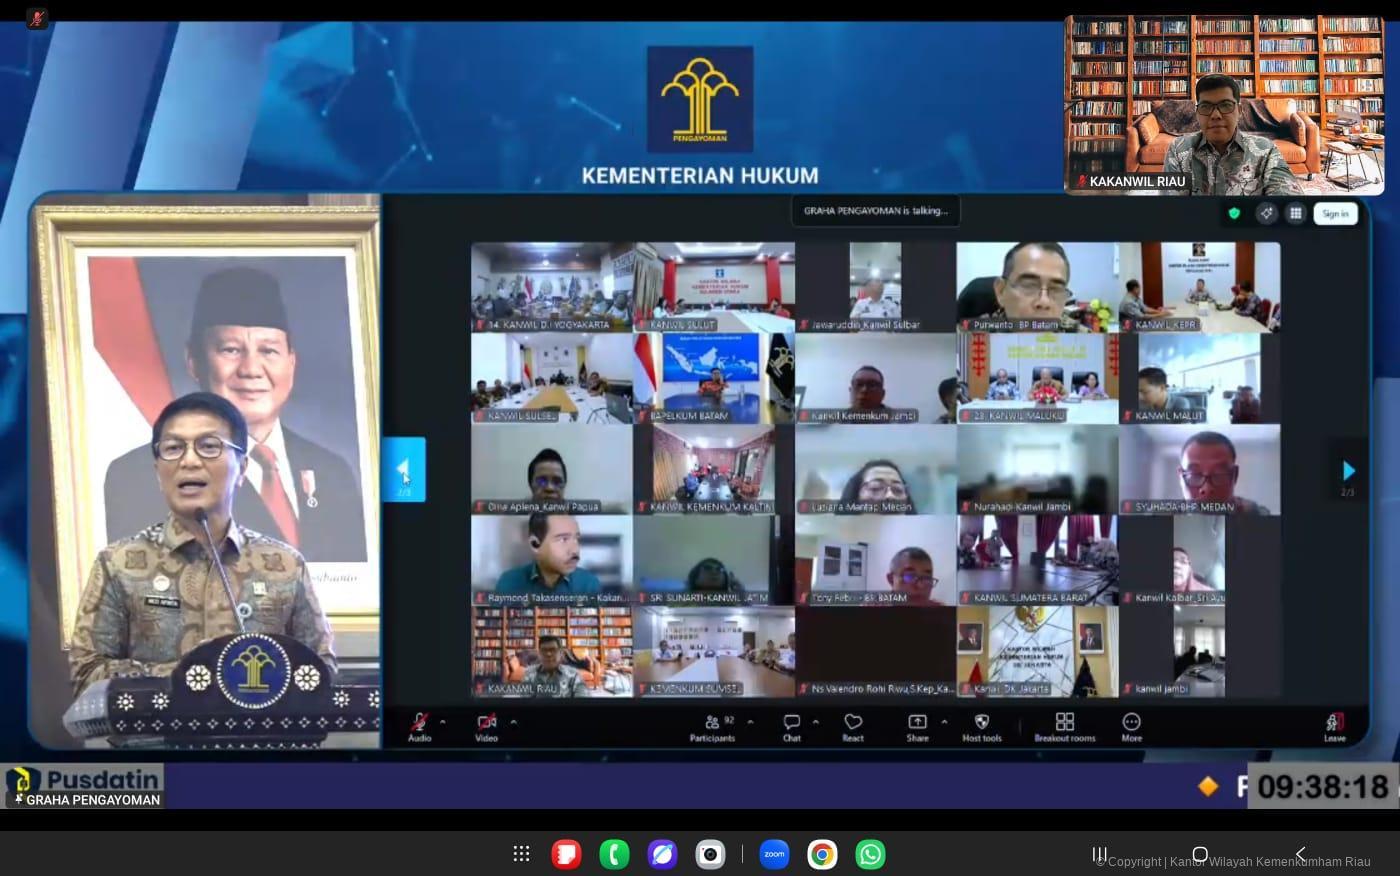Go to next gallery page with right arrow

[1348, 470]
